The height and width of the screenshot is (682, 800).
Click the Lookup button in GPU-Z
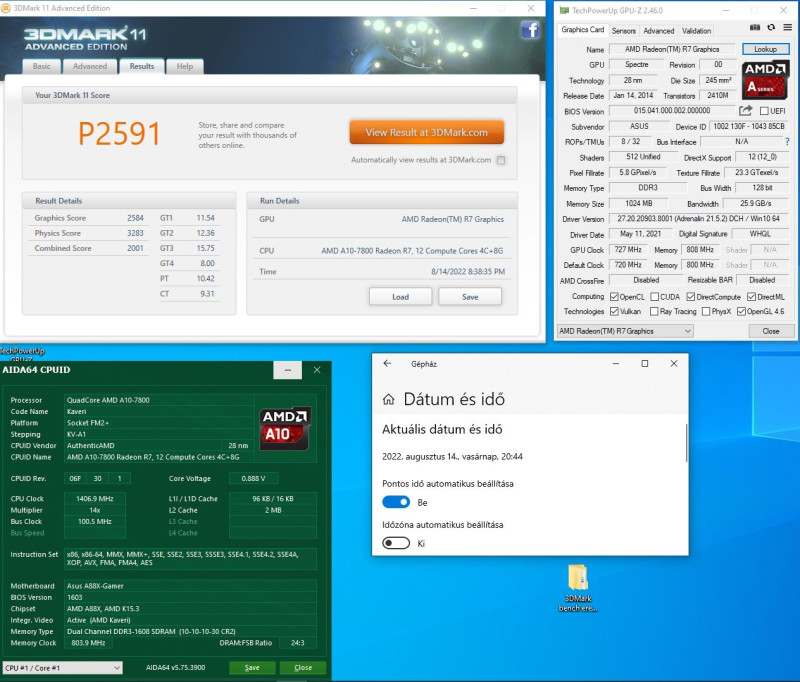(x=765, y=49)
